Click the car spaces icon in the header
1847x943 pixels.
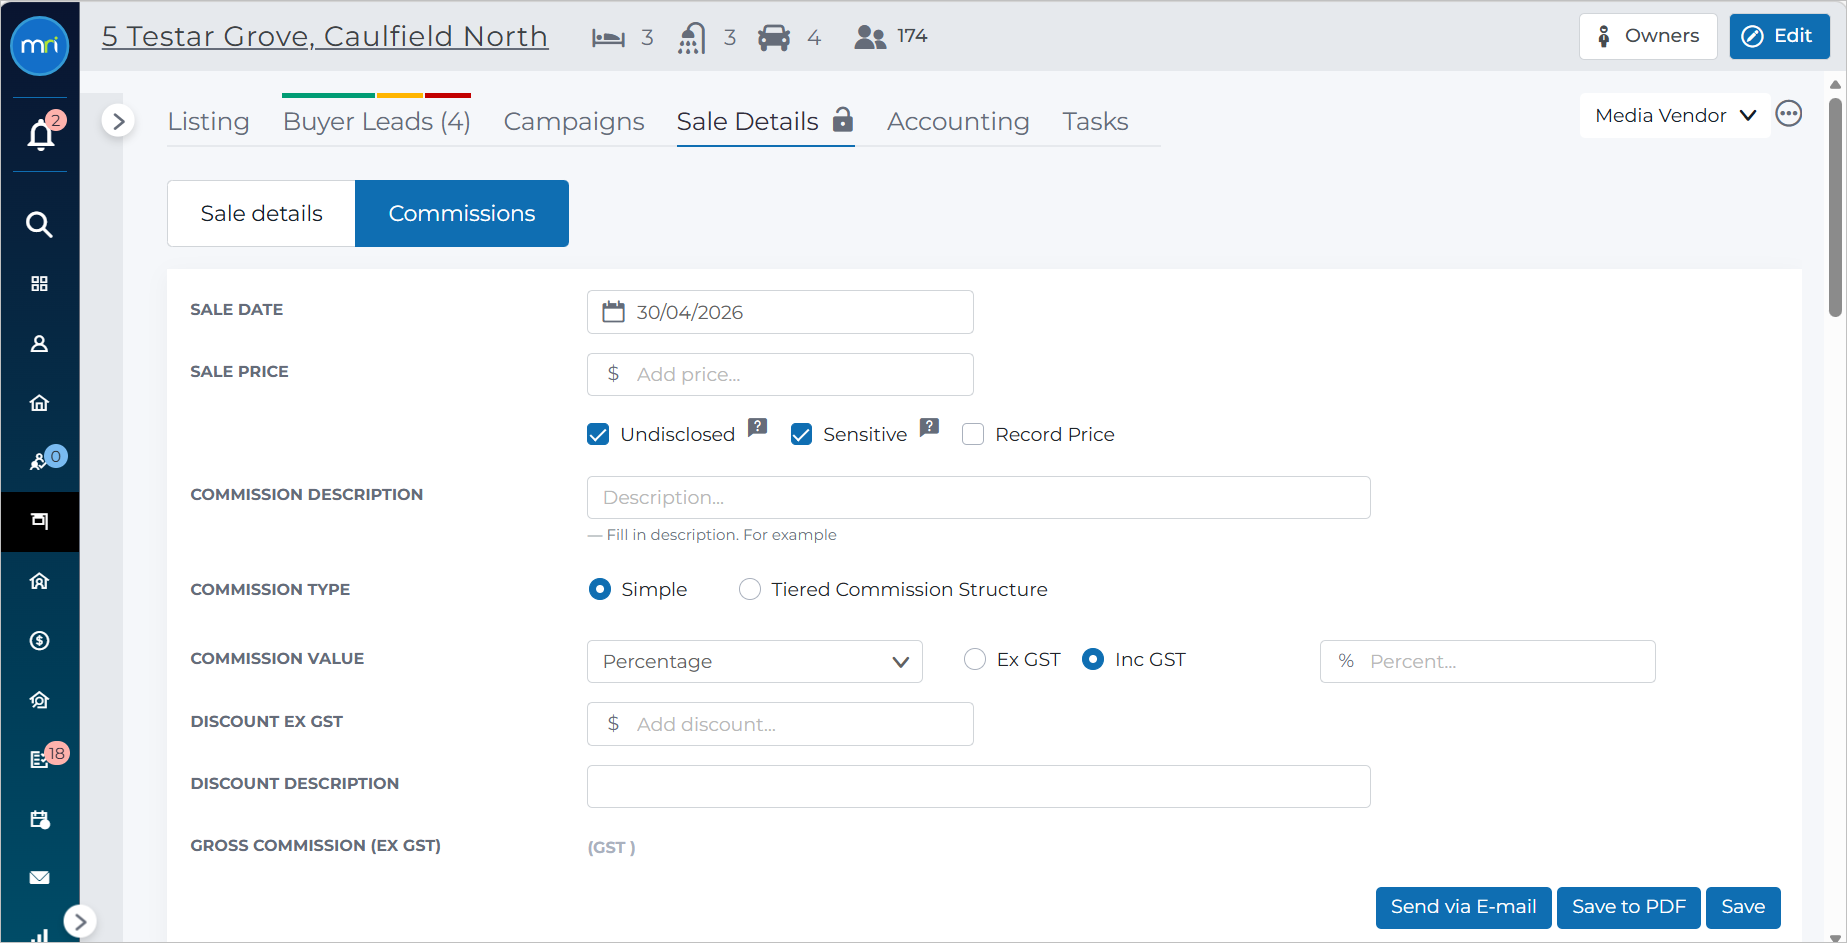click(x=774, y=38)
